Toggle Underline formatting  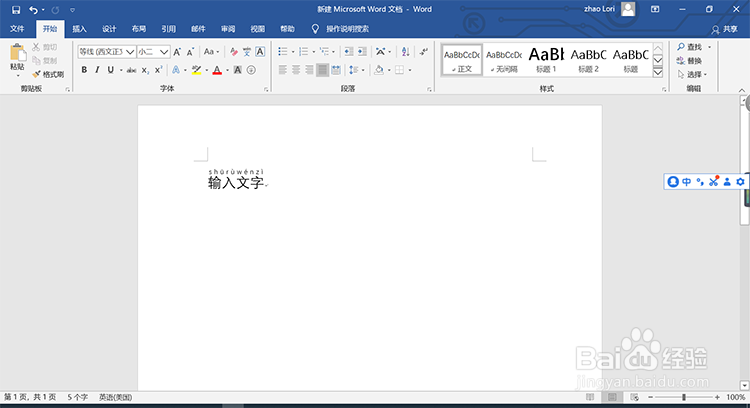pyautogui.click(x=110, y=70)
